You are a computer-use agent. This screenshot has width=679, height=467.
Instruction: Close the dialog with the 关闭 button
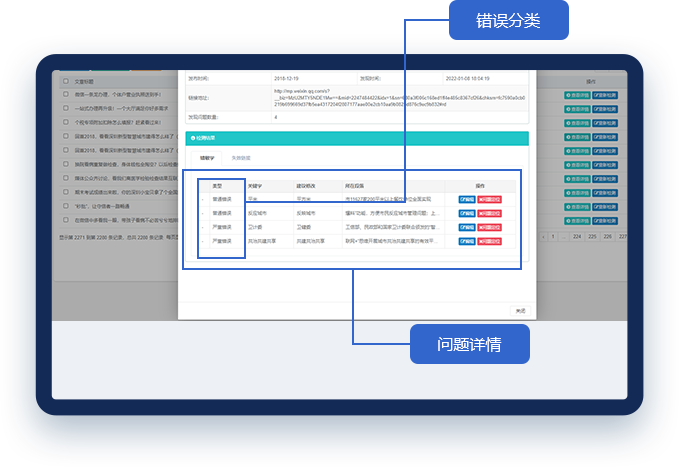(x=520, y=311)
